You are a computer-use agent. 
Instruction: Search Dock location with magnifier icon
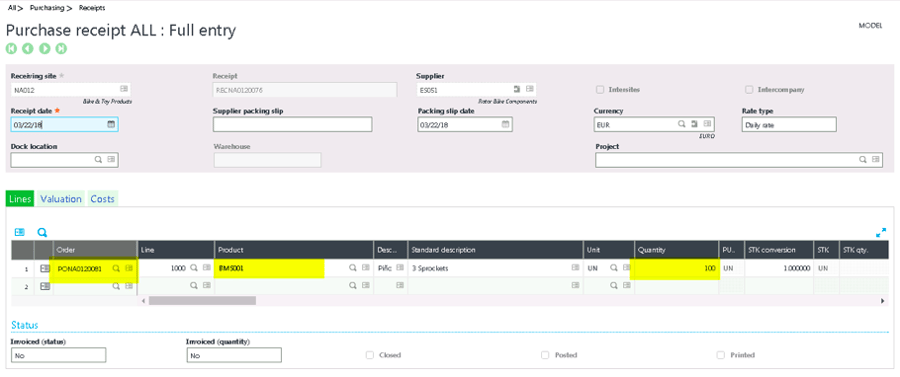click(x=98, y=160)
